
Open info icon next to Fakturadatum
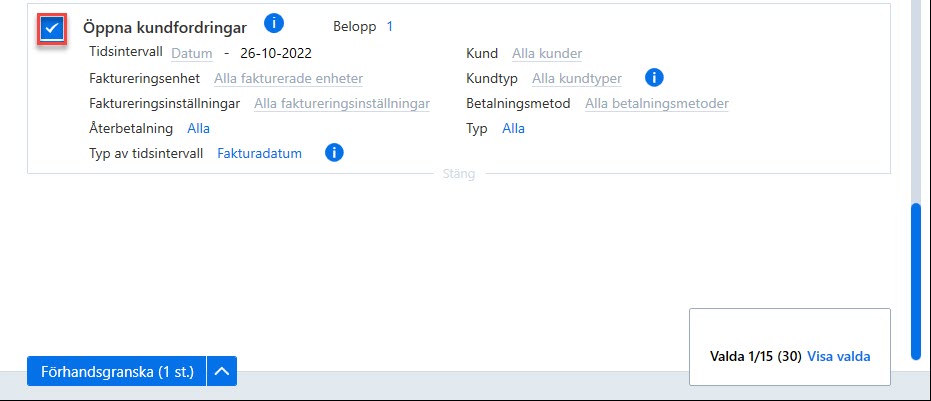tap(334, 153)
